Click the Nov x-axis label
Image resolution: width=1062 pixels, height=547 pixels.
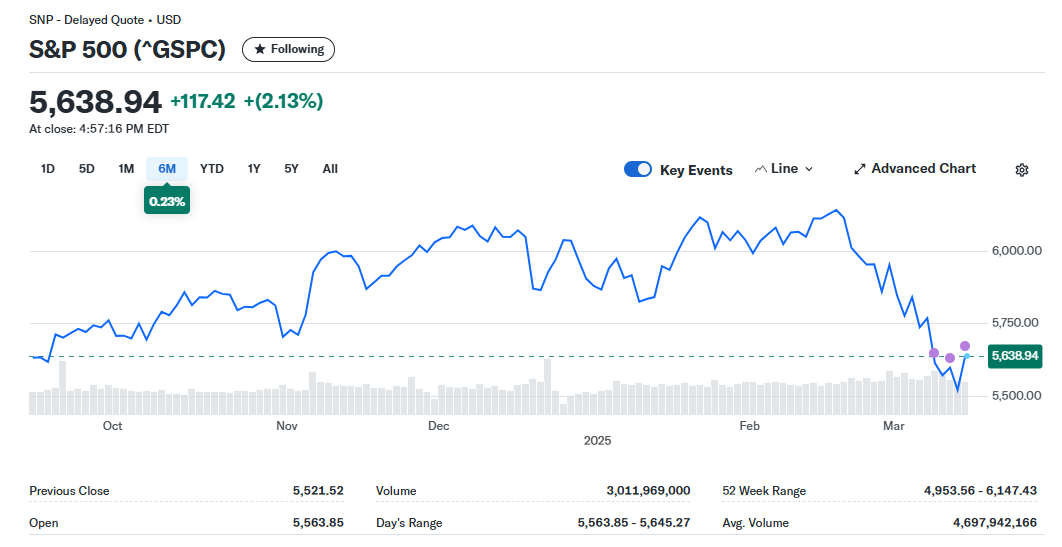click(x=286, y=426)
